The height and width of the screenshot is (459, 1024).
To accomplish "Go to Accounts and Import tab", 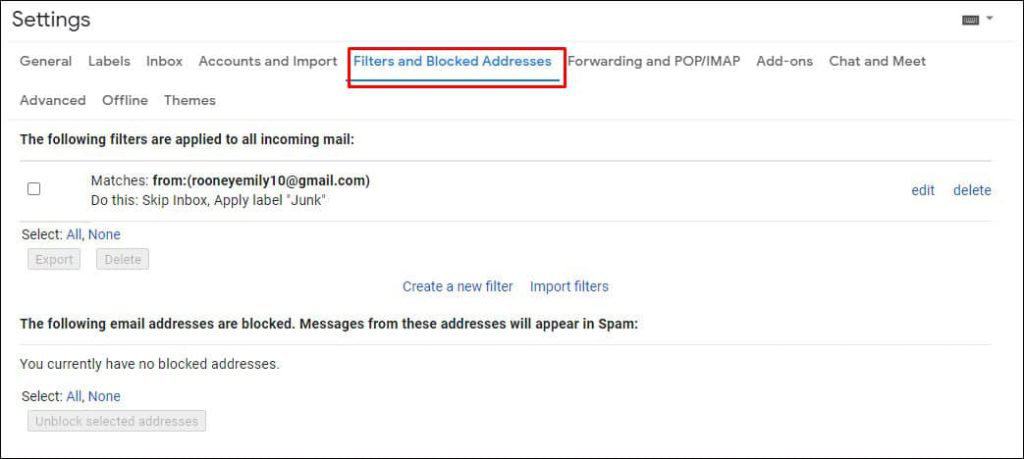I will coord(268,61).
